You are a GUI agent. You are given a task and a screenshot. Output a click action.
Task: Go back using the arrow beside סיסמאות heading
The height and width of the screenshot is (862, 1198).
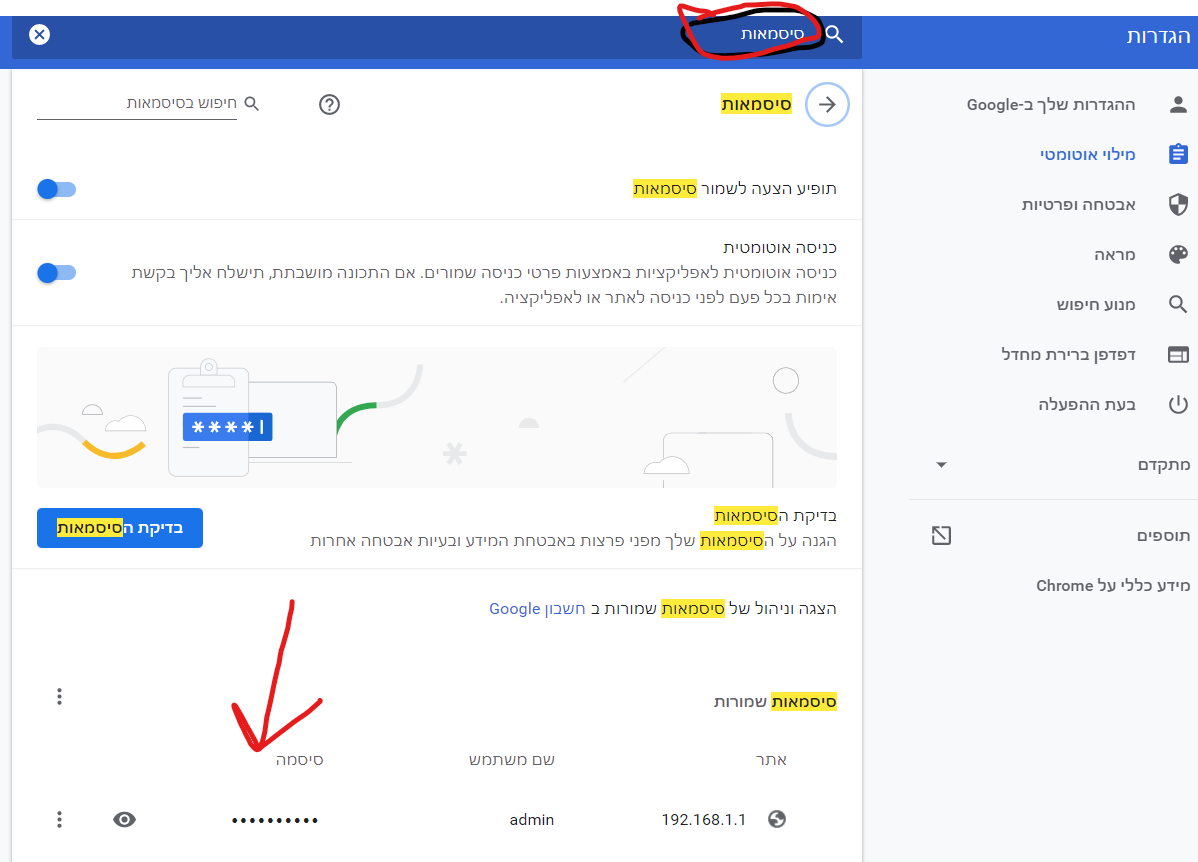tap(827, 105)
